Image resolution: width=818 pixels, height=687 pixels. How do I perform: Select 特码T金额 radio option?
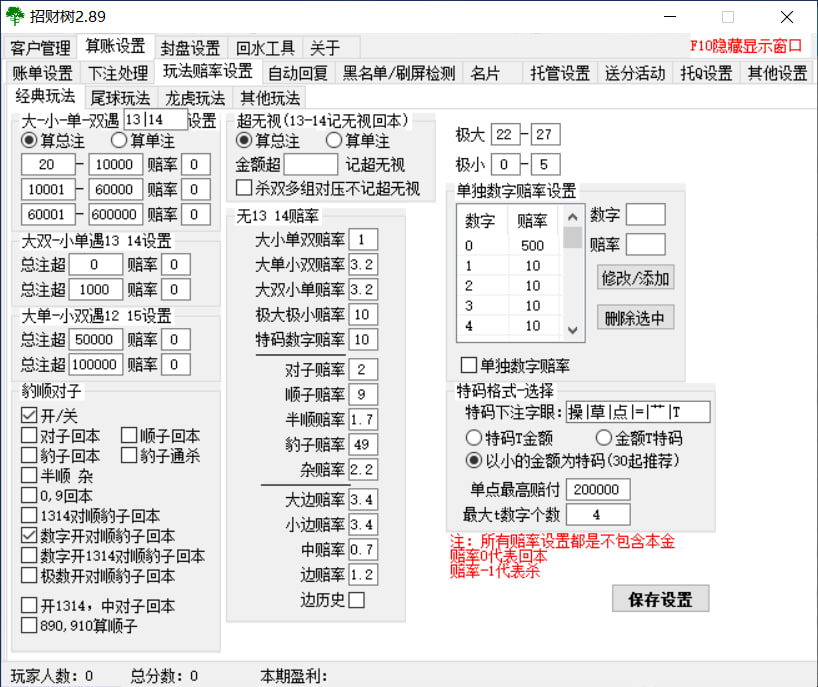[x=473, y=437]
